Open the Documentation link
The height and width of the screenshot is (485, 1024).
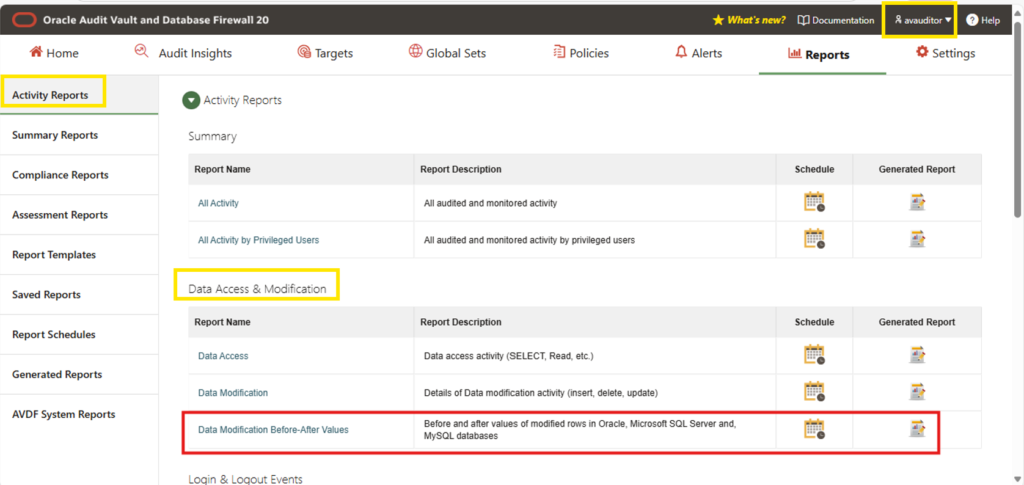(836, 20)
